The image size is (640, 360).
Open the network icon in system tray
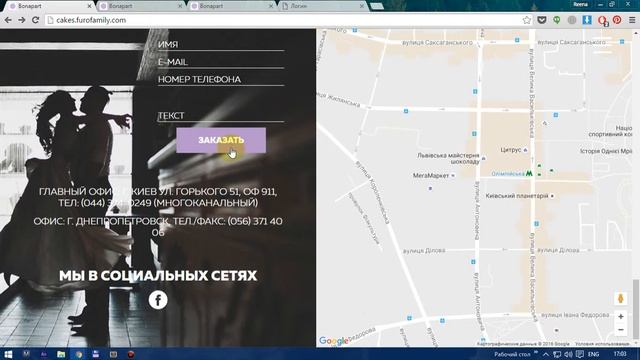pos(557,354)
